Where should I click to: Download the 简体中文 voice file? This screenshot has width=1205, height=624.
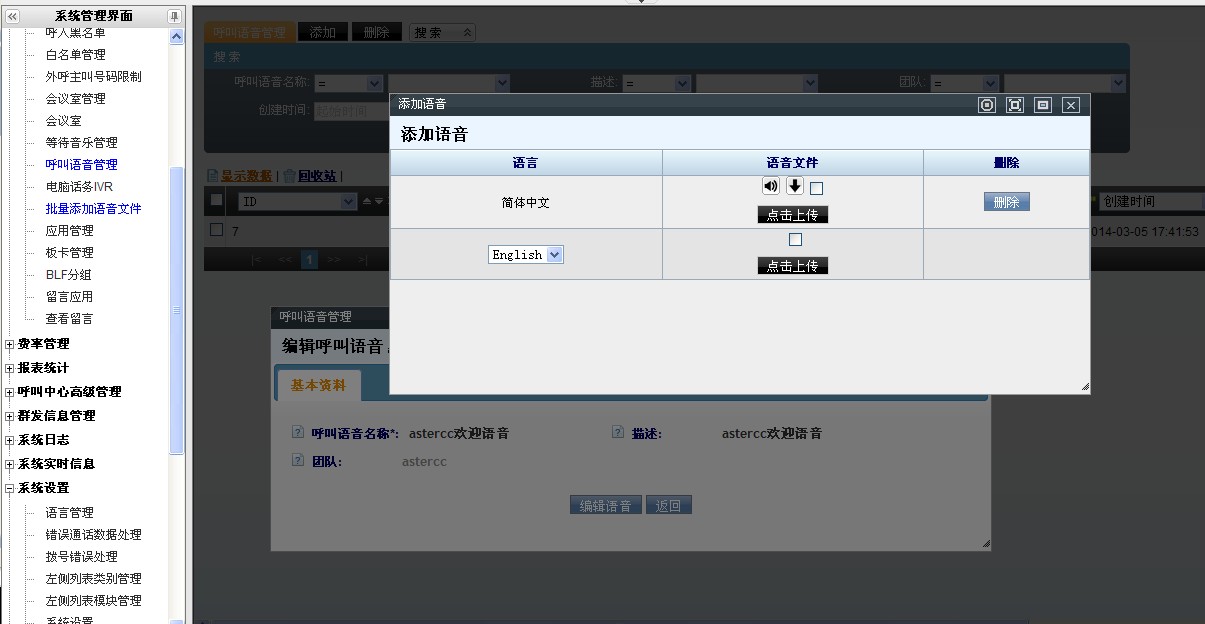point(795,186)
